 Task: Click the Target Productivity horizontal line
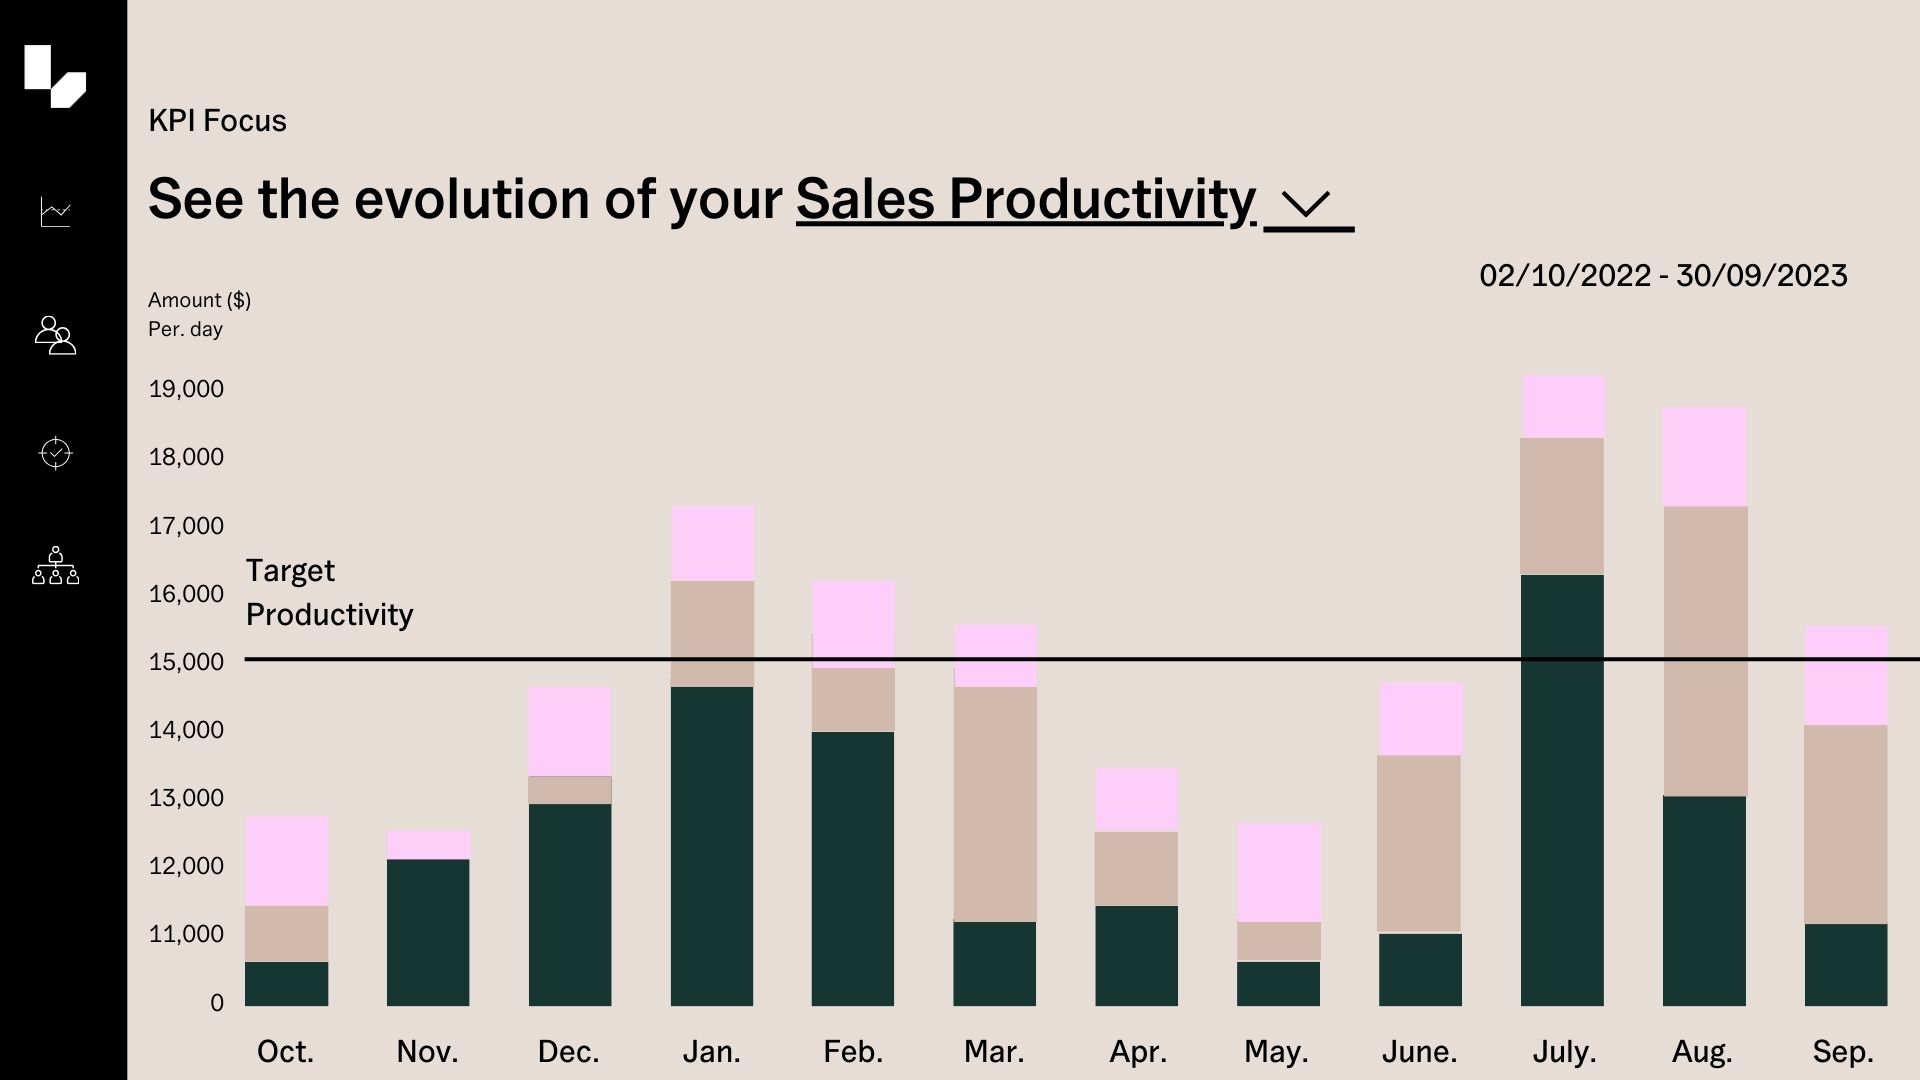pos(1100,661)
